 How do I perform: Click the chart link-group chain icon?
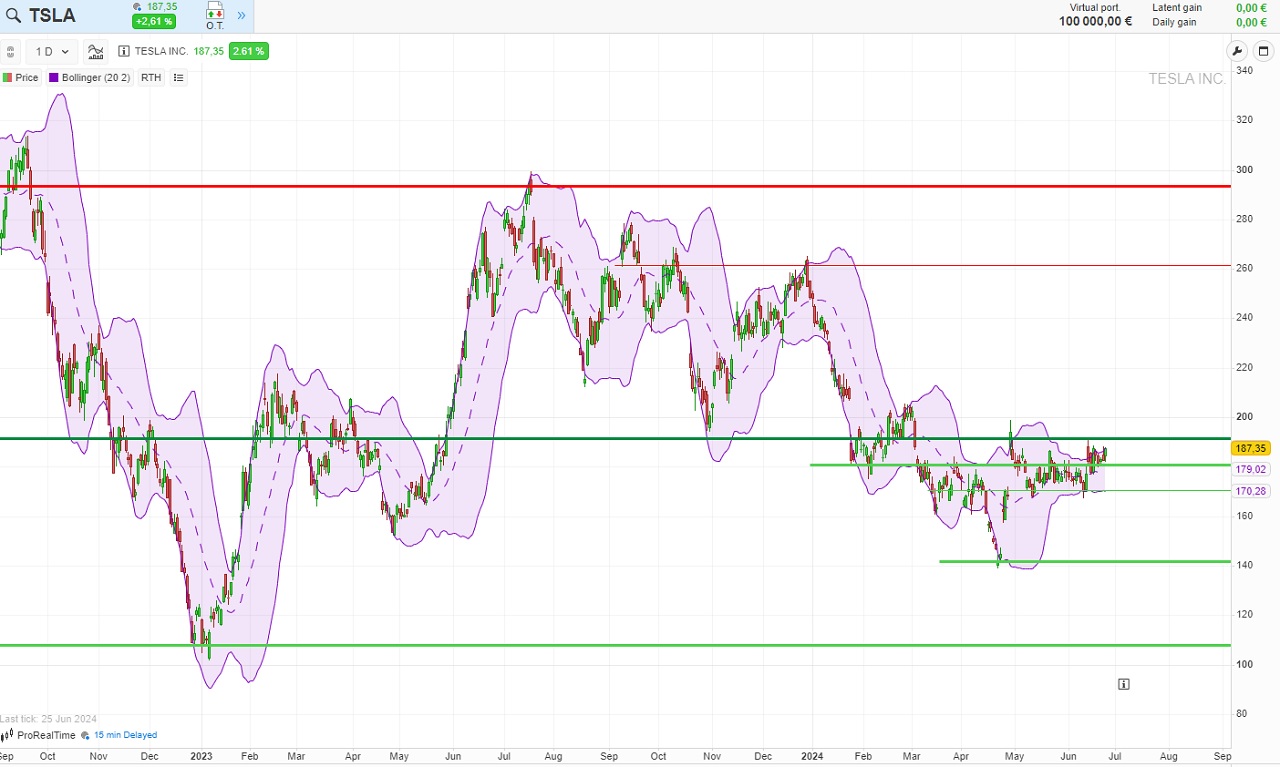(9, 51)
